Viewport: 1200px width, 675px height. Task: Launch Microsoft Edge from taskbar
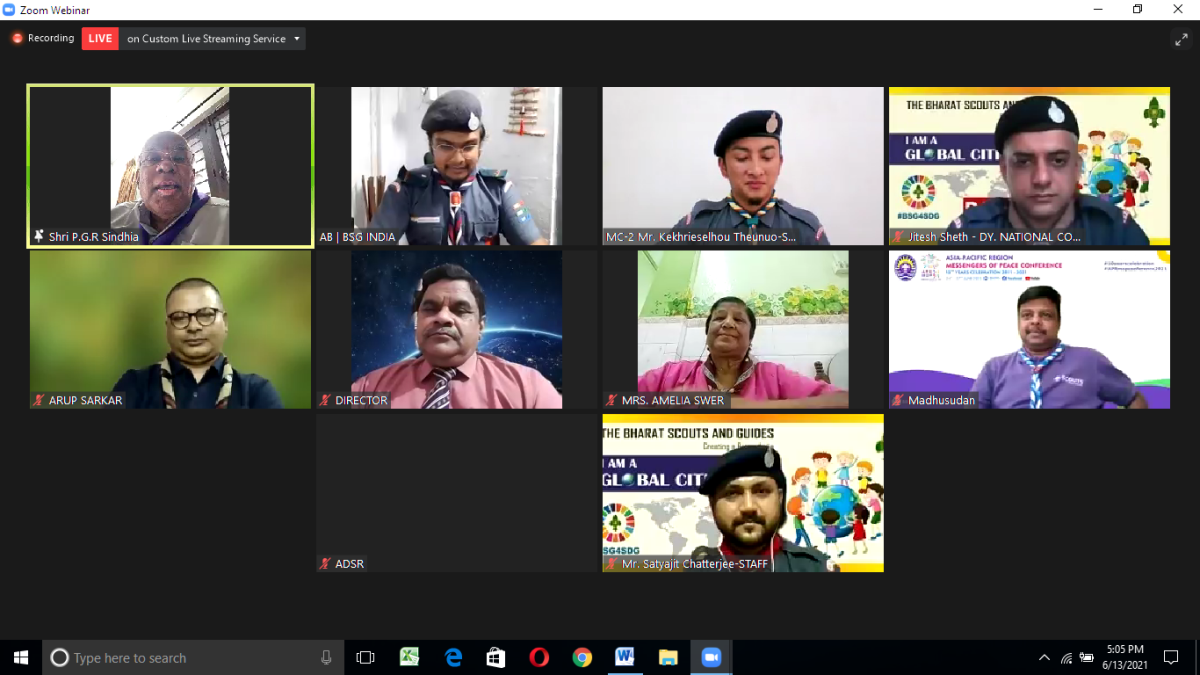coord(453,657)
